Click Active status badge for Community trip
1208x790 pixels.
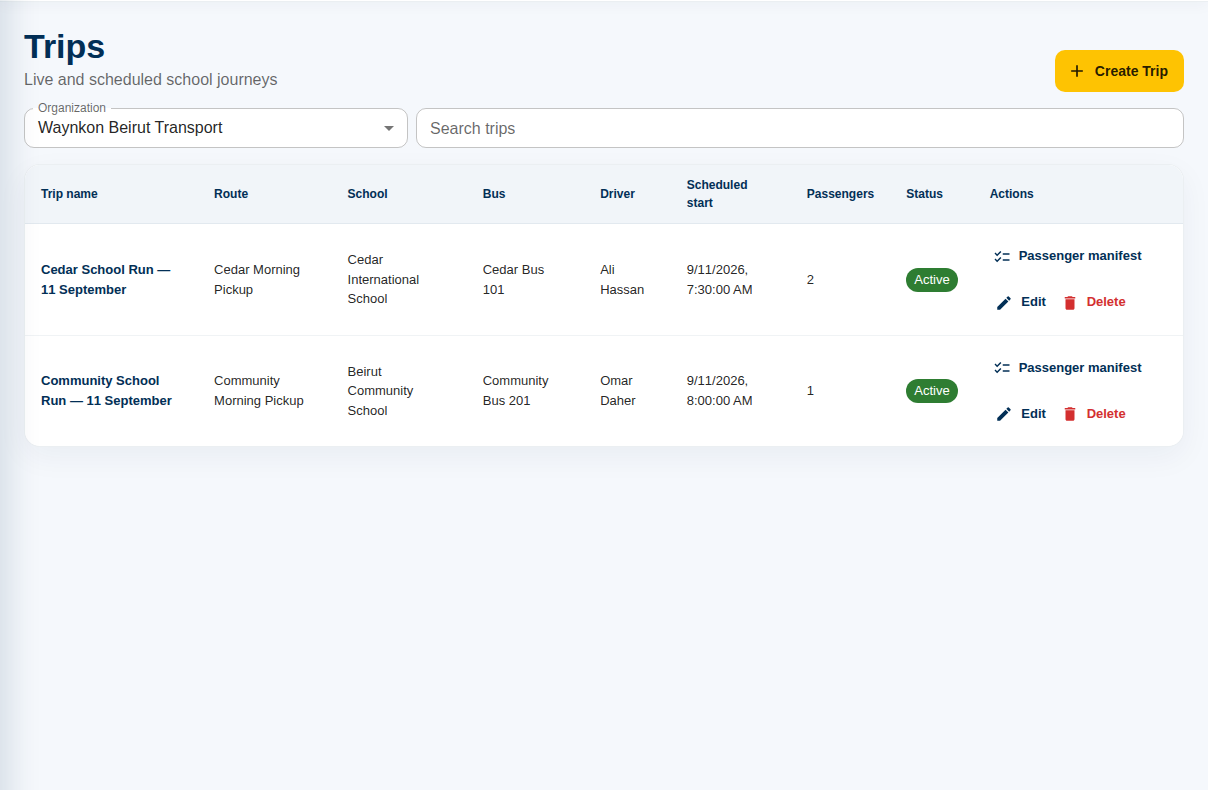pyautogui.click(x=932, y=391)
